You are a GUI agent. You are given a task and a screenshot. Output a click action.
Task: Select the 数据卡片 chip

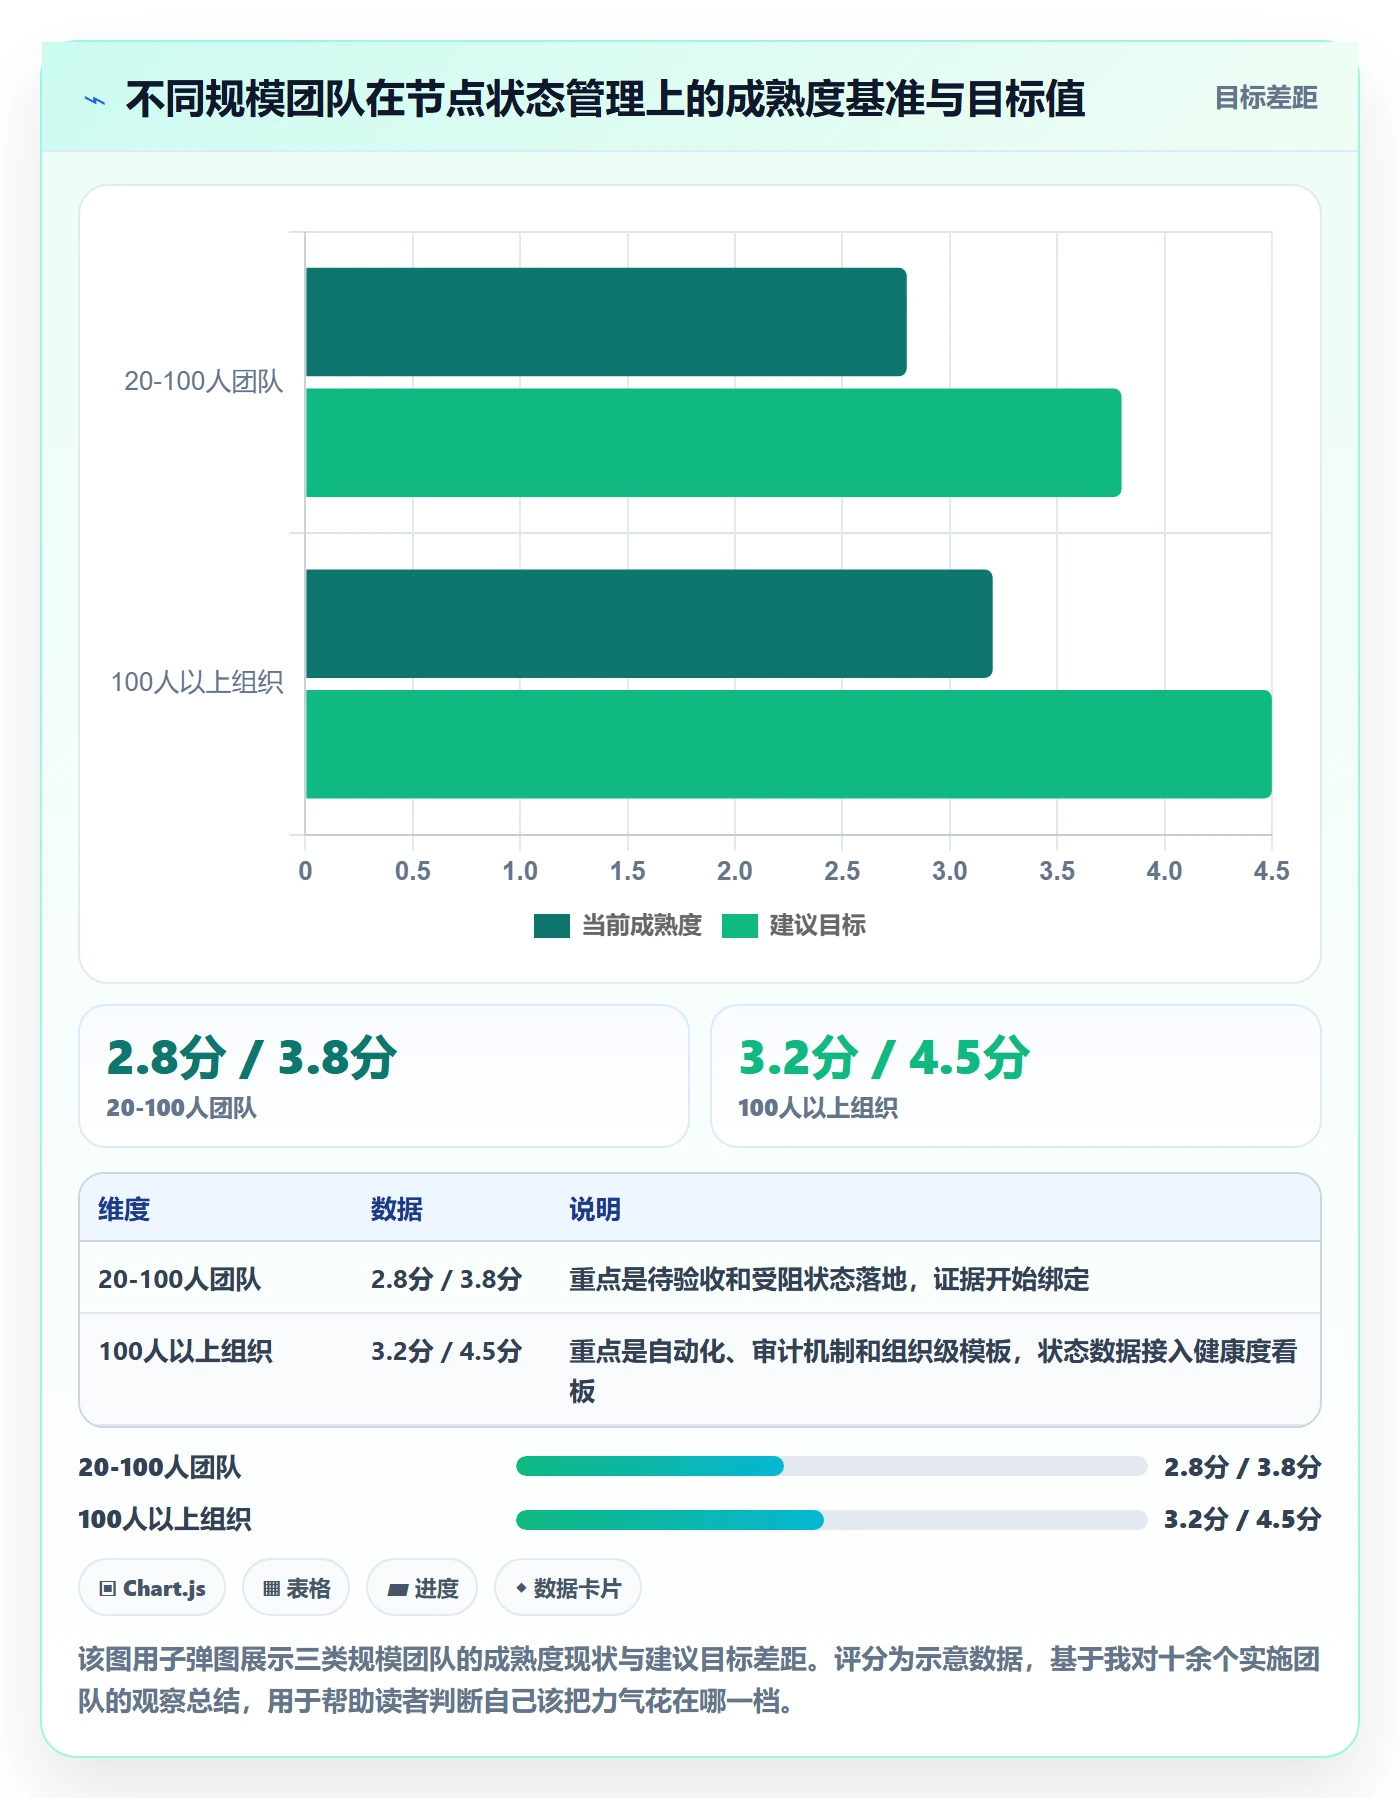point(568,1588)
